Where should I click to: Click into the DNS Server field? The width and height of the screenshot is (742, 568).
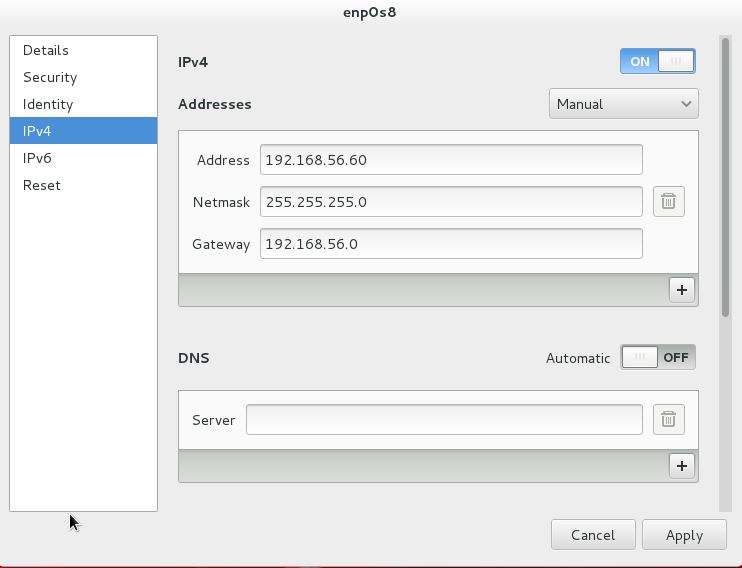tap(444, 419)
